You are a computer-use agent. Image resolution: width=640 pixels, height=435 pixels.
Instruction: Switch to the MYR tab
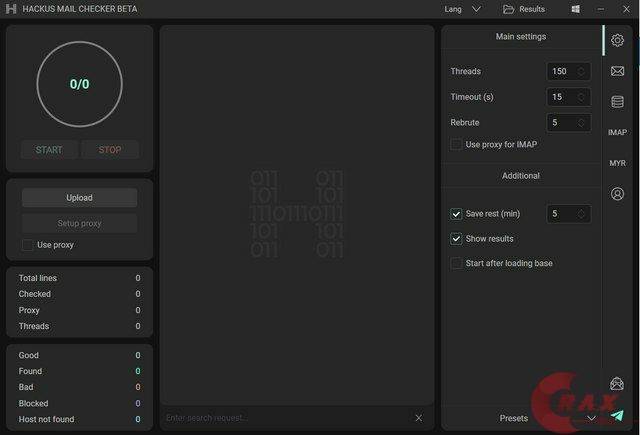click(x=617, y=163)
